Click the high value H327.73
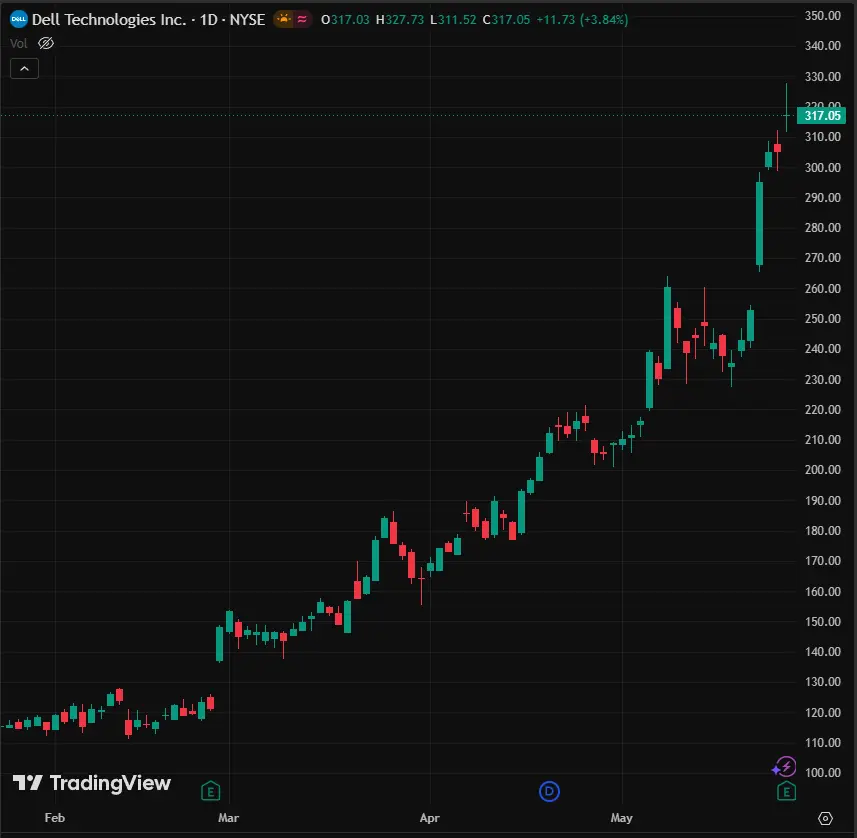 pos(400,20)
